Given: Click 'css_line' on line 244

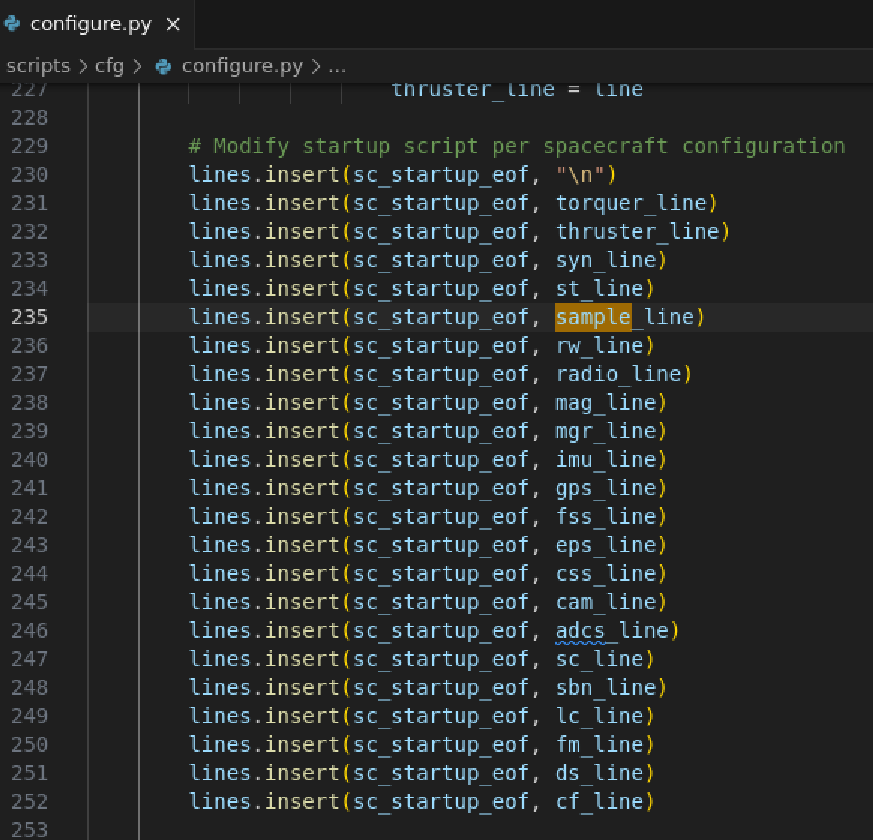Looking at the screenshot, I should (606, 573).
